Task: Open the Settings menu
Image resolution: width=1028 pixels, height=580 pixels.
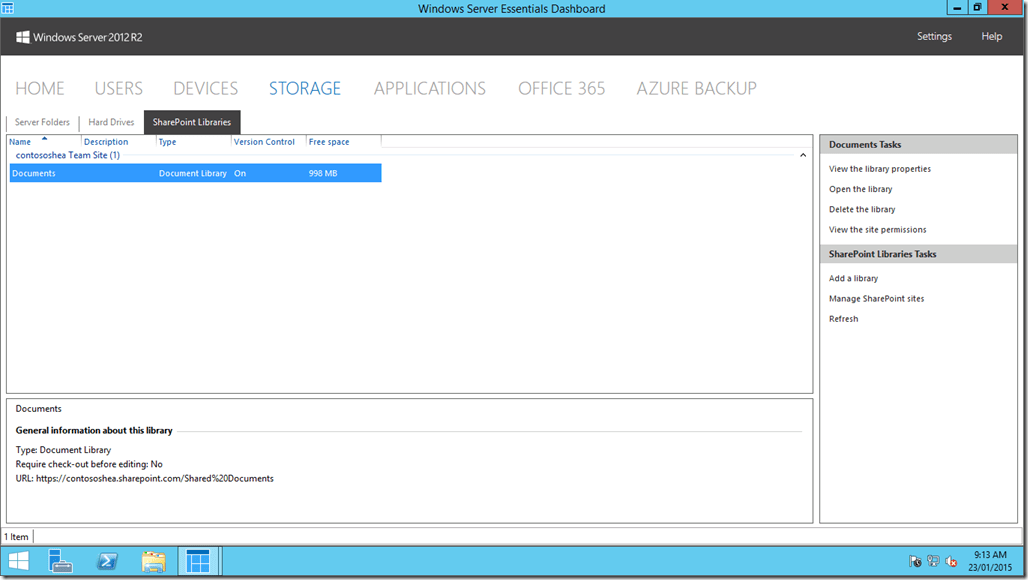Action: point(934,36)
